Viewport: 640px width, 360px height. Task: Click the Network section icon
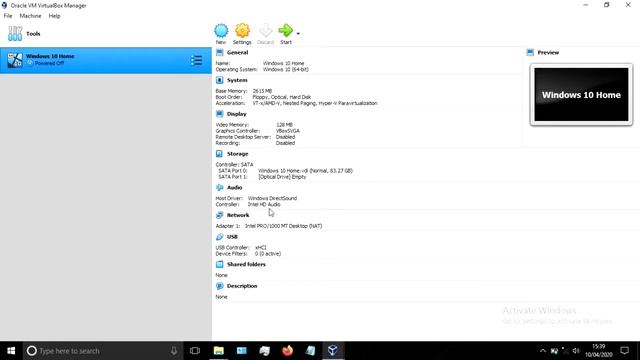click(x=220, y=215)
